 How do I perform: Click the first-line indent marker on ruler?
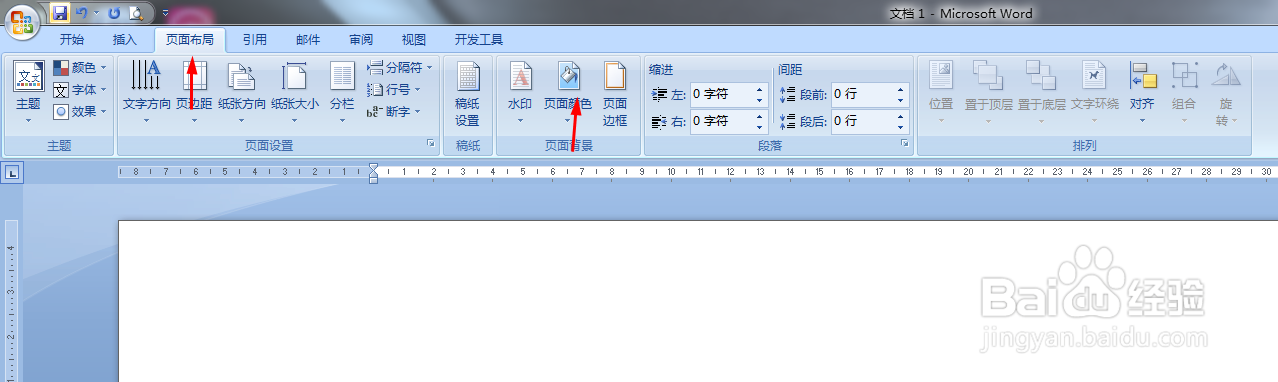point(374,167)
